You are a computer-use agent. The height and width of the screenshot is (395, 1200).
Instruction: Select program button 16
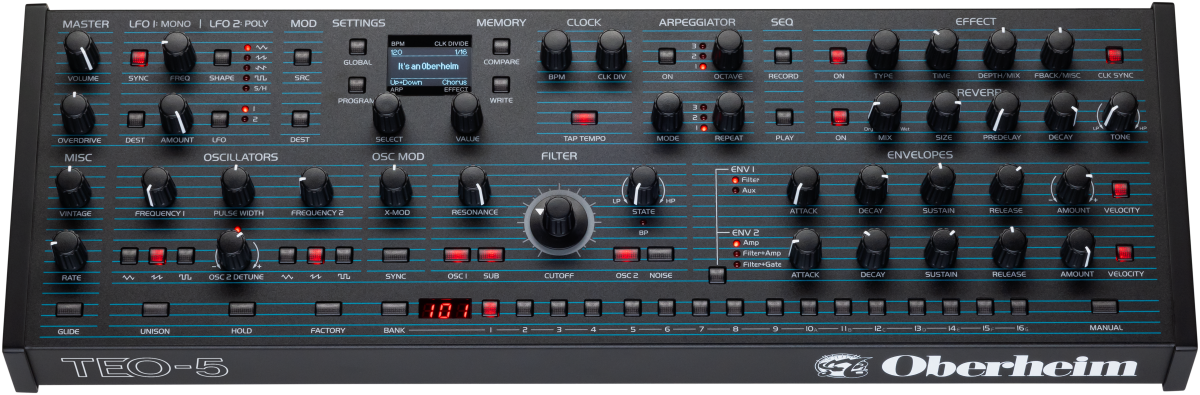(1018, 306)
